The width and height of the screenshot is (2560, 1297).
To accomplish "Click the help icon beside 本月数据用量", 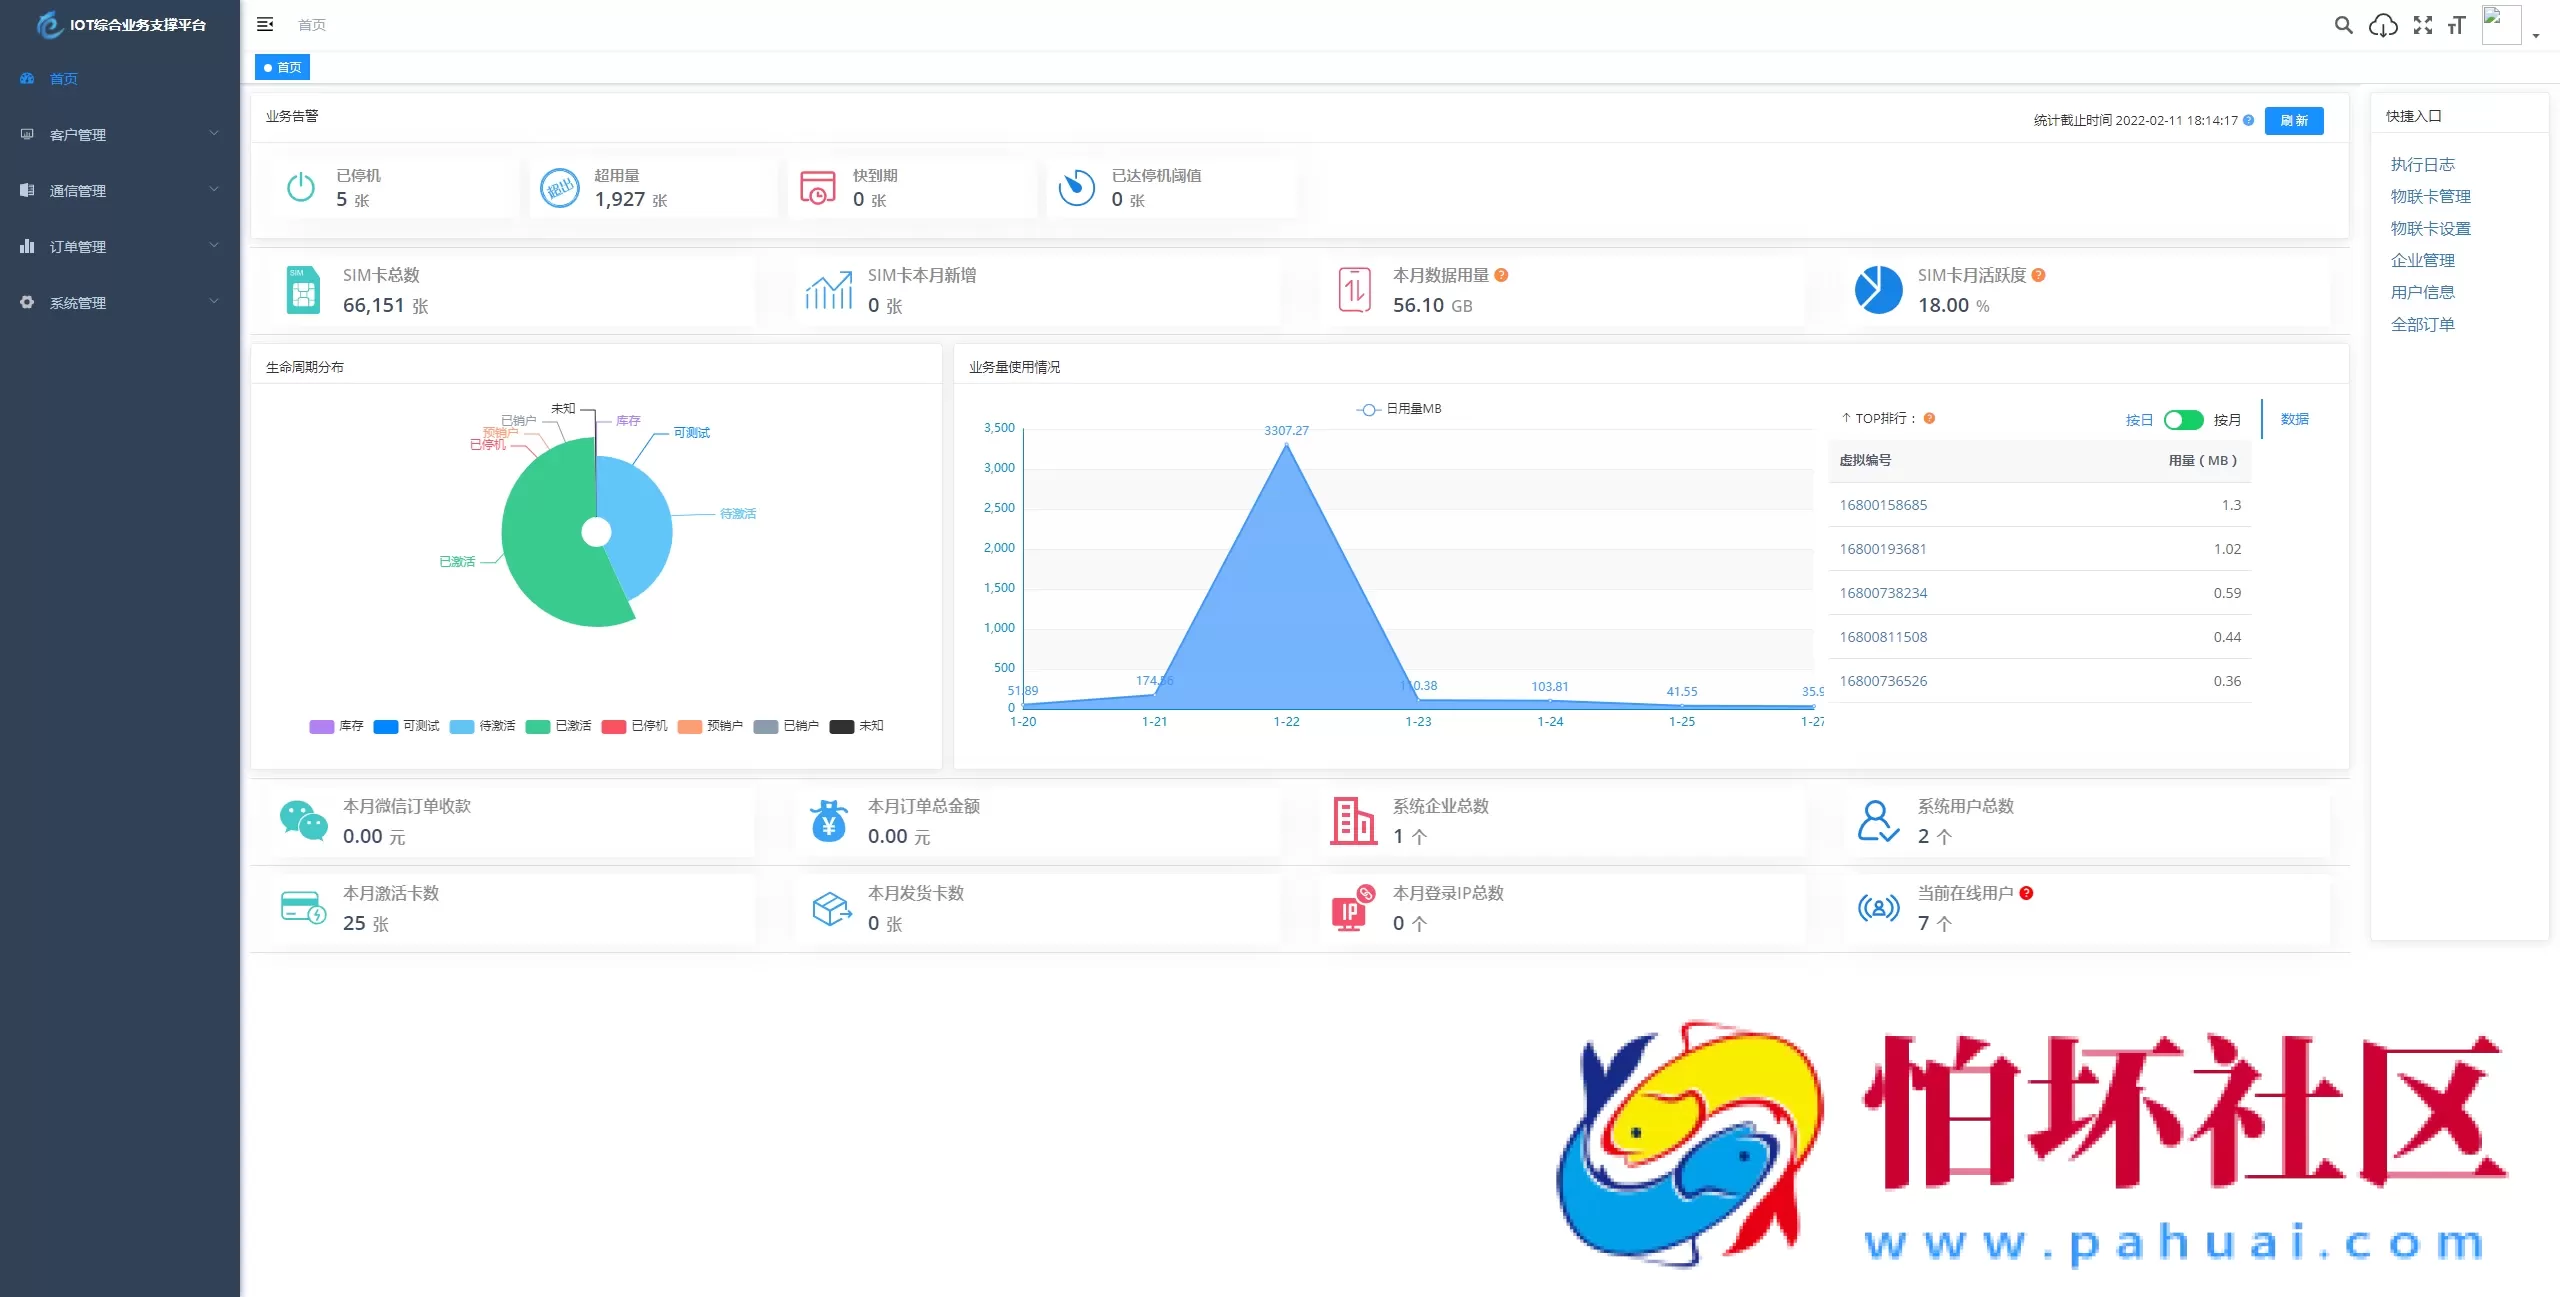I will [x=1501, y=275].
